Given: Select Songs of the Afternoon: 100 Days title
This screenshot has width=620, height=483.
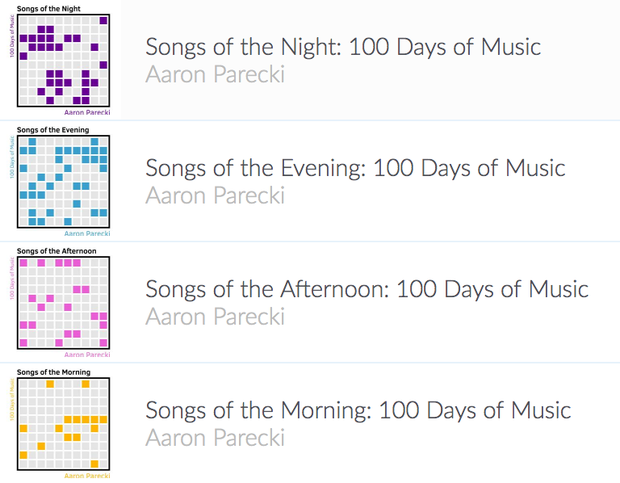Looking at the screenshot, I should point(367,289).
